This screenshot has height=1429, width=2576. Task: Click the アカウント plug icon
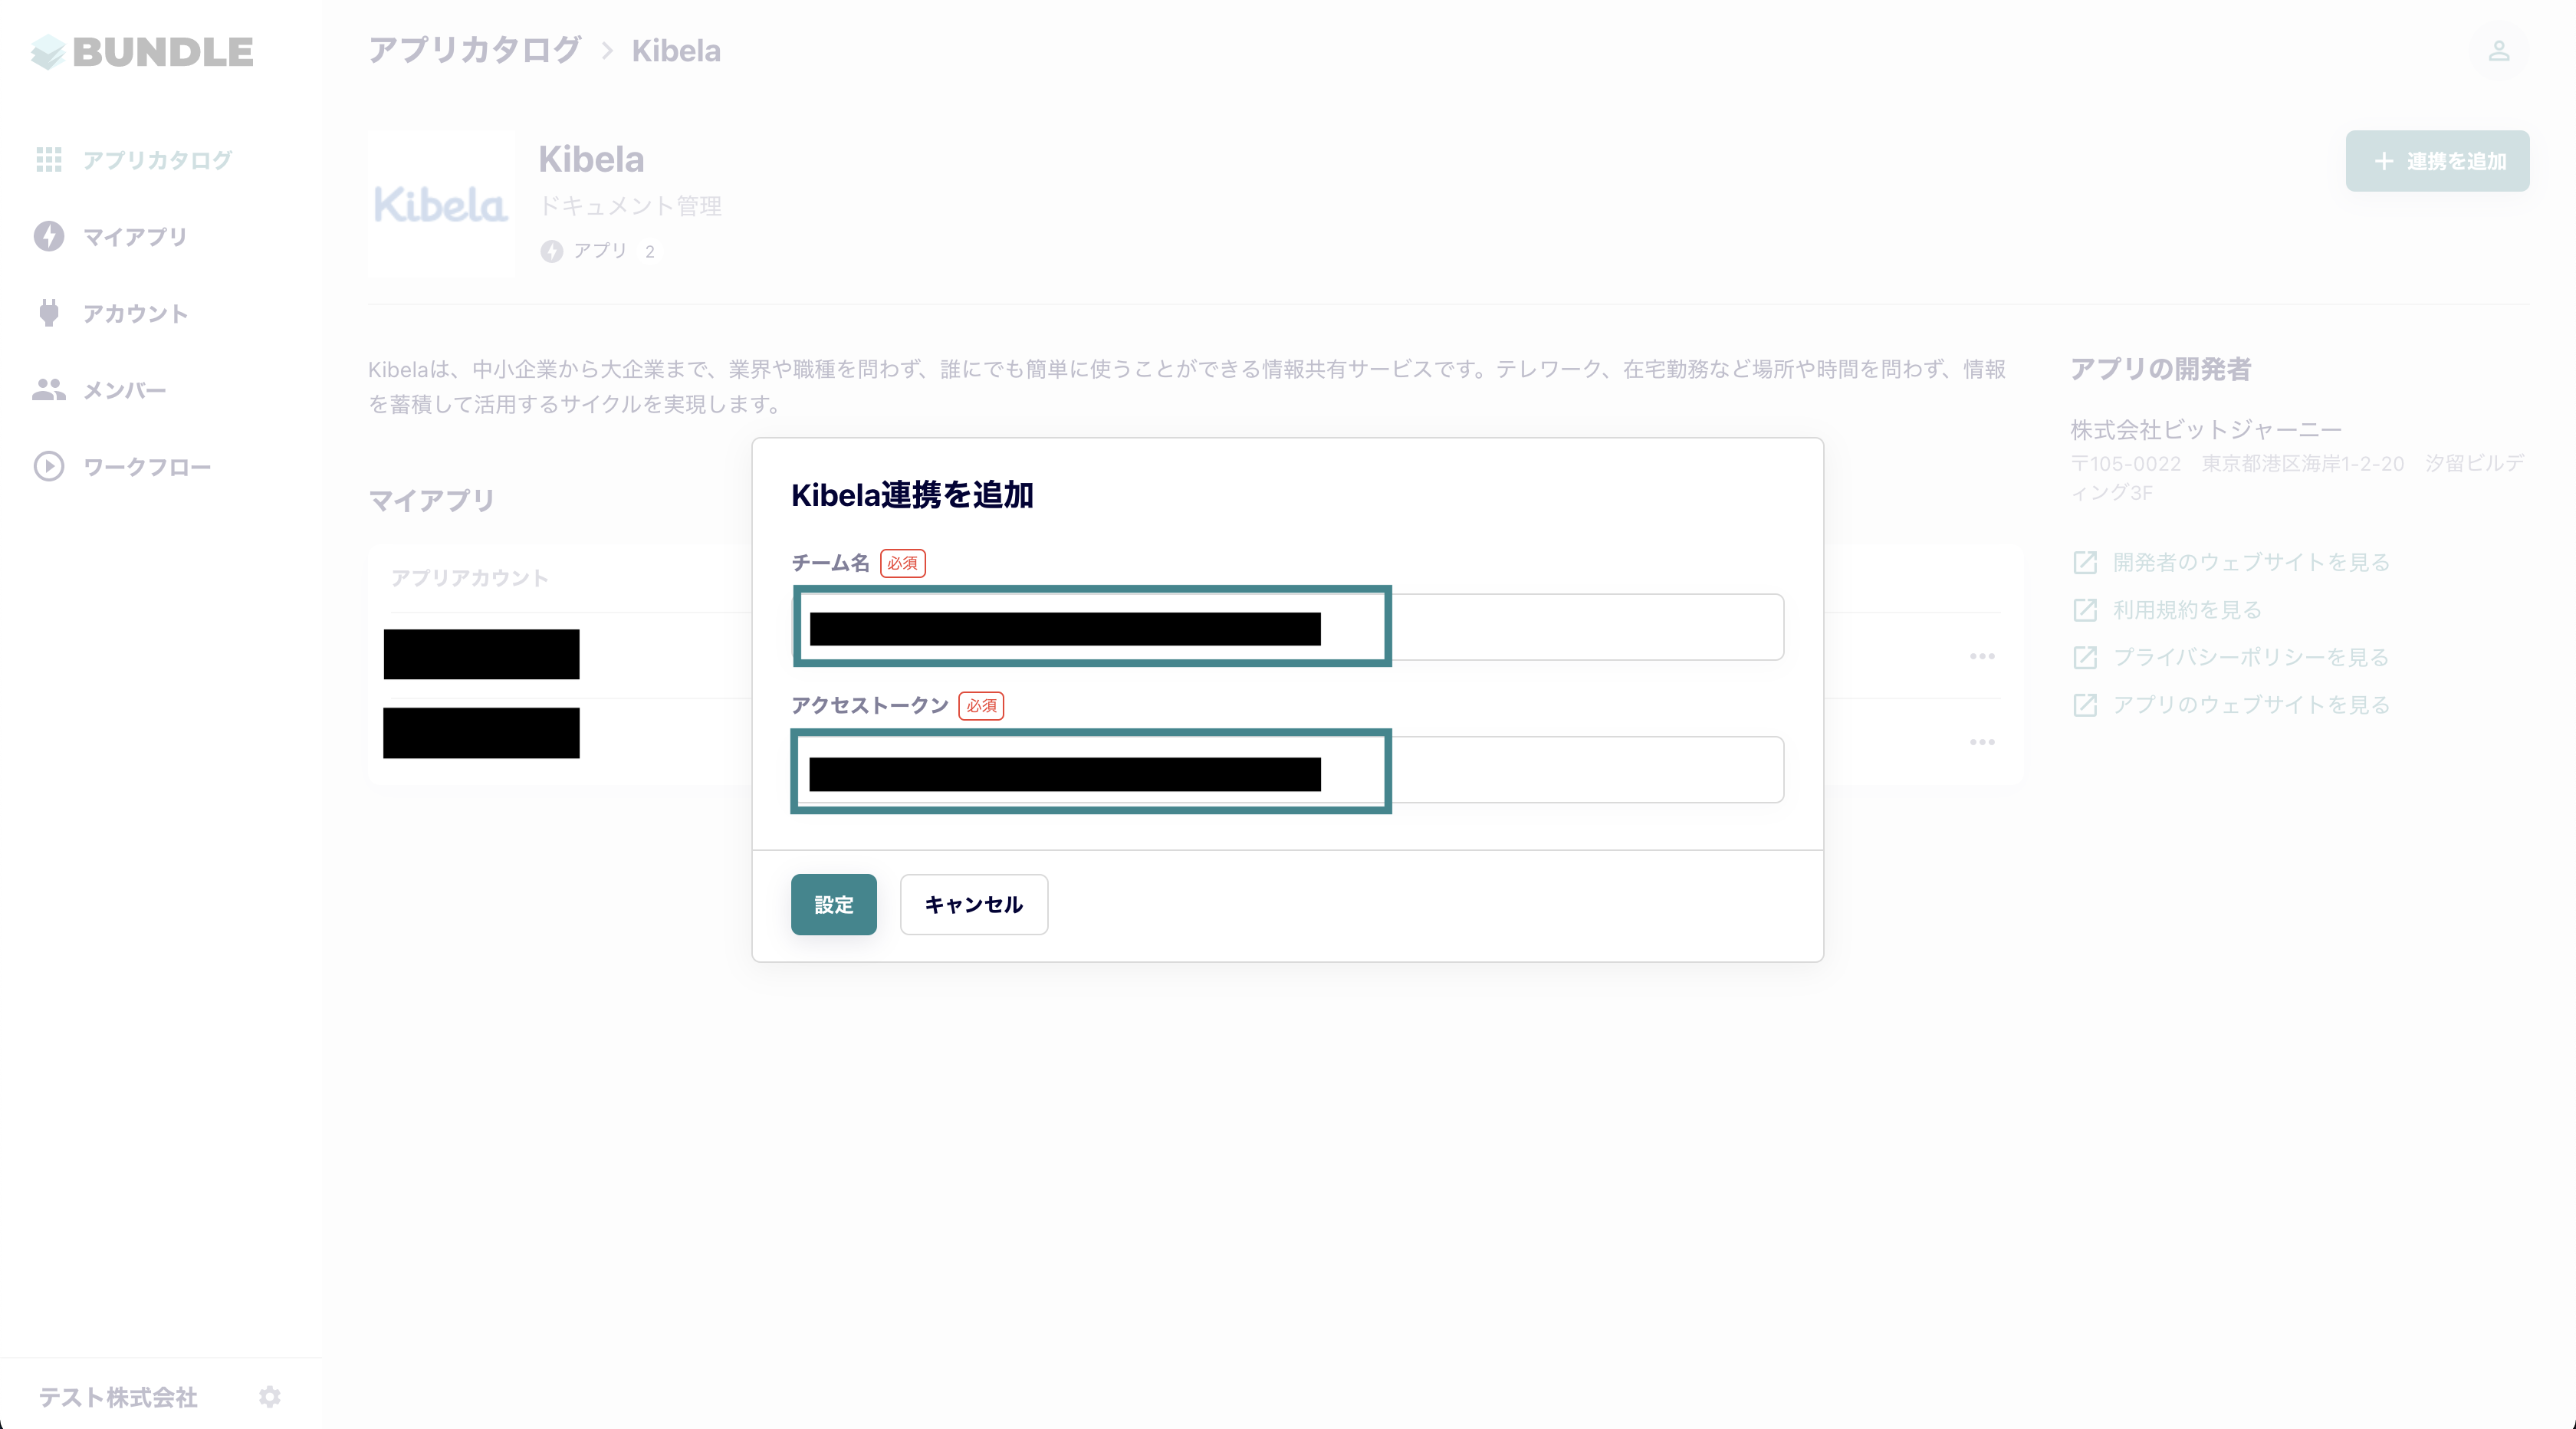(x=49, y=313)
